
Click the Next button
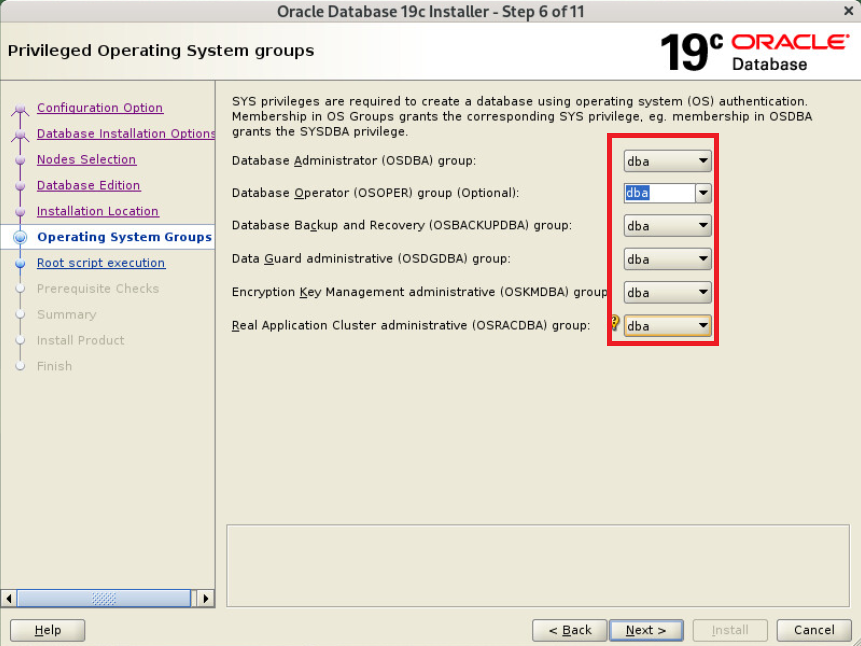point(646,630)
